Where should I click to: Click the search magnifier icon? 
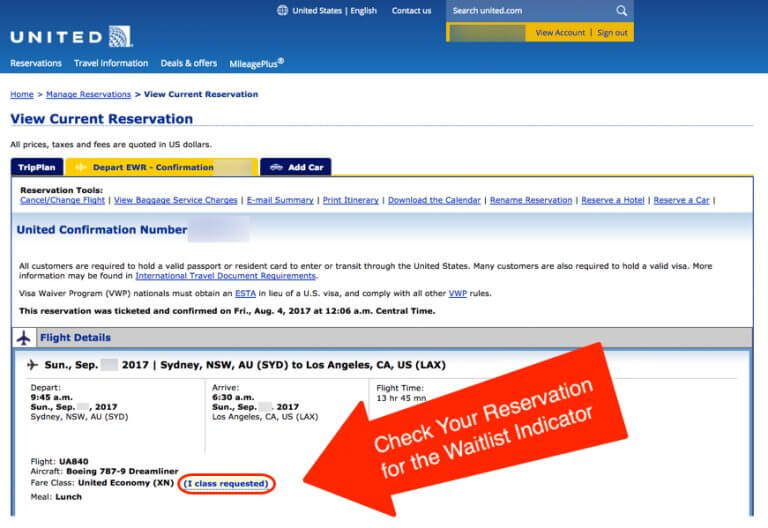[621, 11]
